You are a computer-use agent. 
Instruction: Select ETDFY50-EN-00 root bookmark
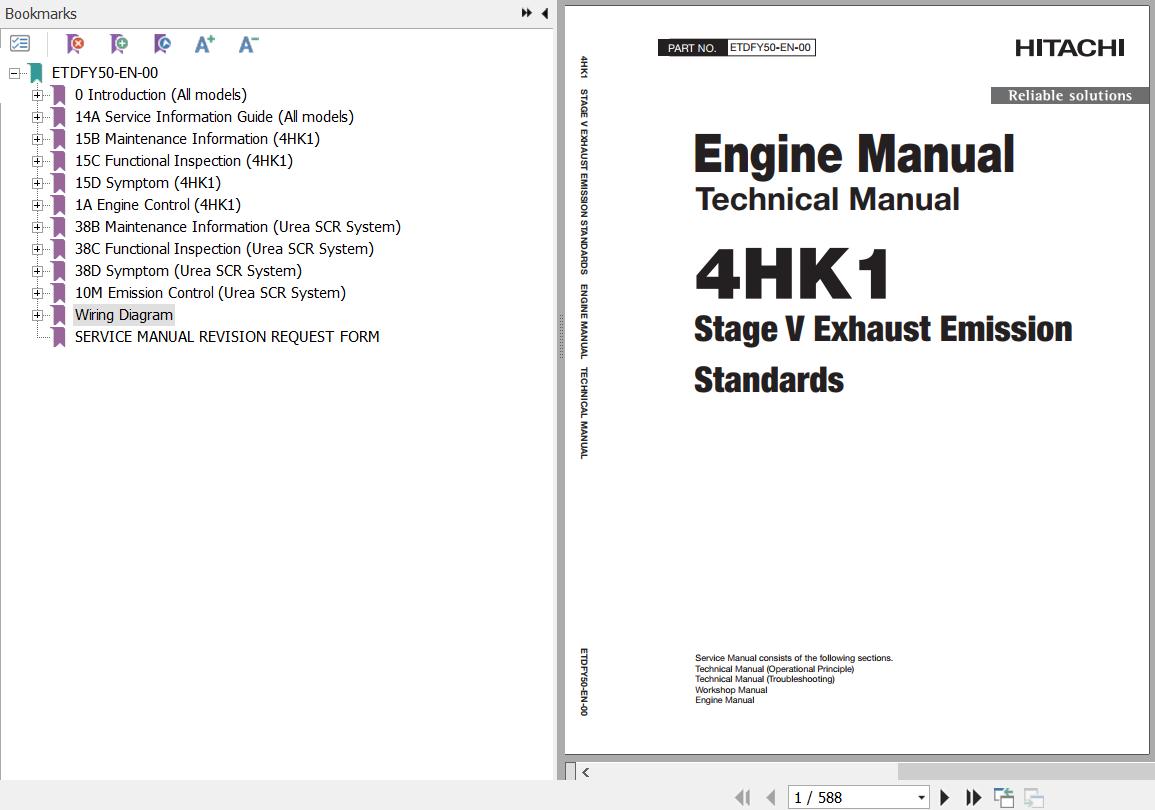105,73
